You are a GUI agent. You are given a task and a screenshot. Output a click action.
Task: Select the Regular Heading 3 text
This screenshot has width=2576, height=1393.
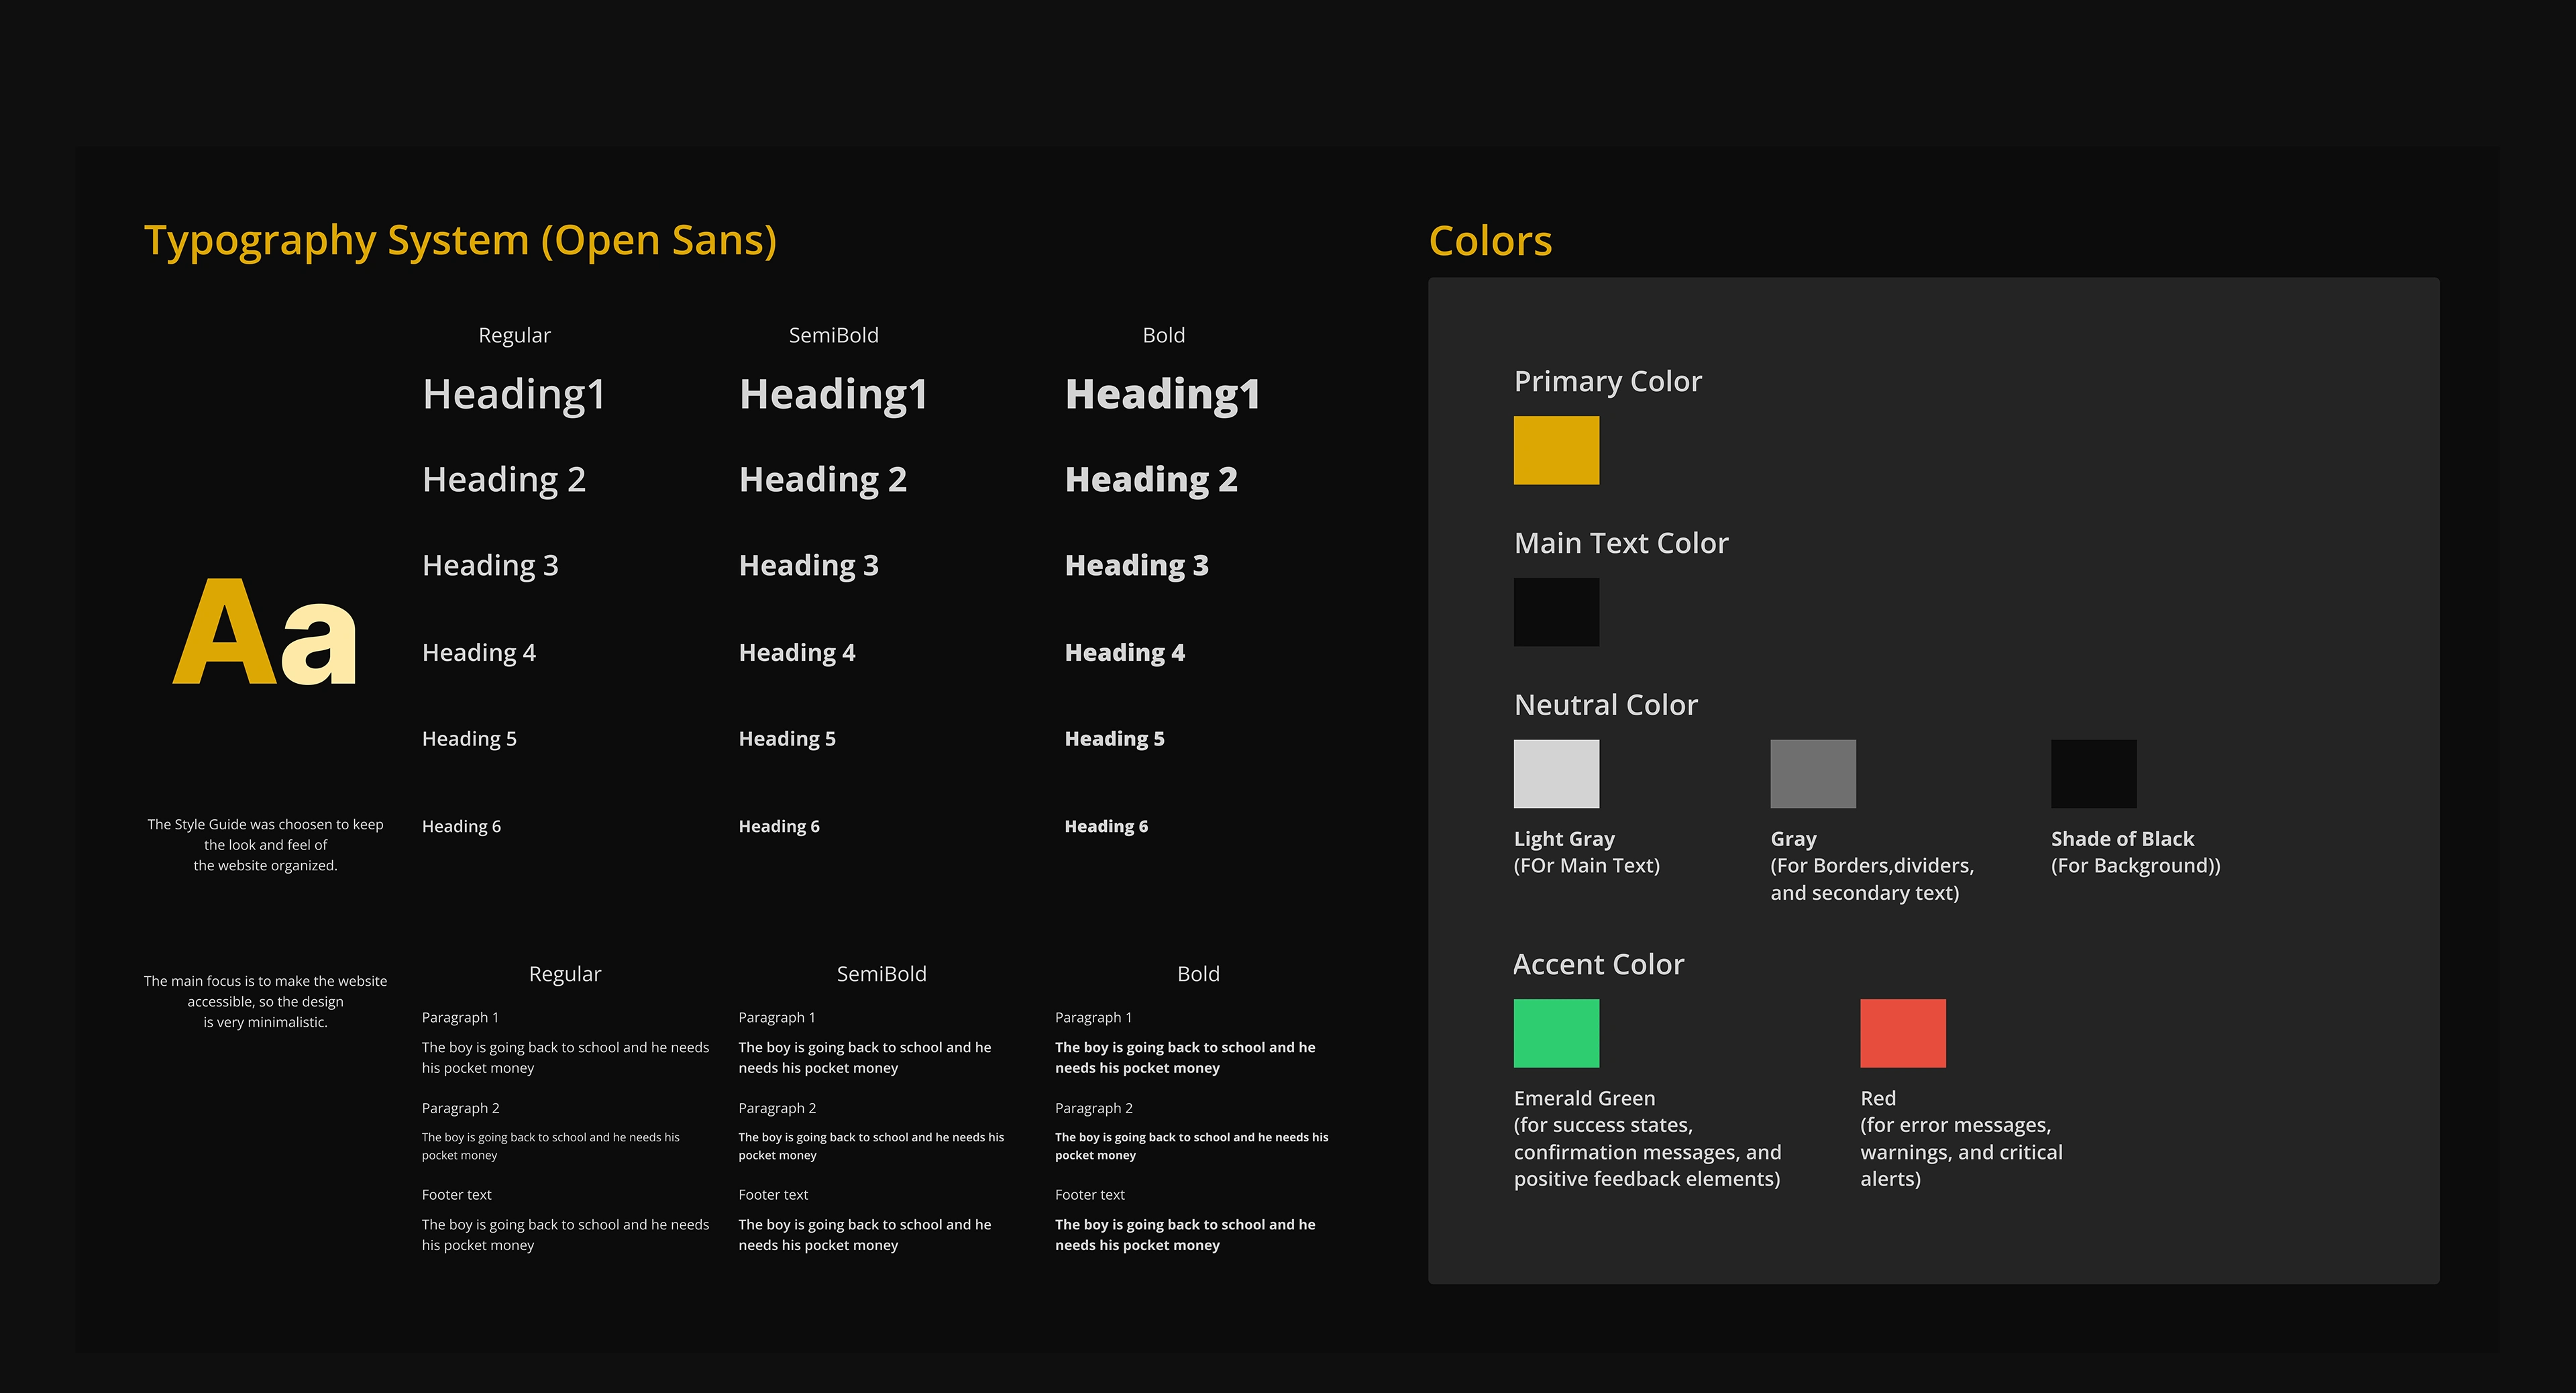coord(490,565)
